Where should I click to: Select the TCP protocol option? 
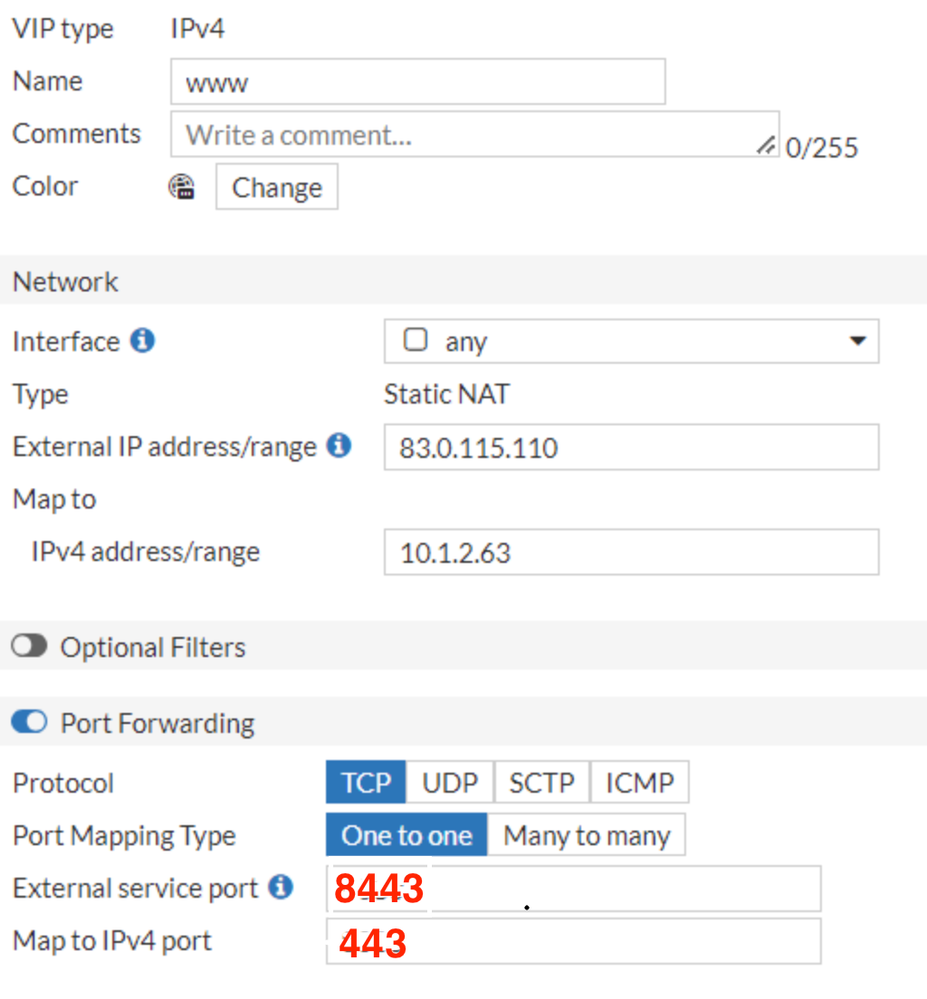pyautogui.click(x=366, y=782)
